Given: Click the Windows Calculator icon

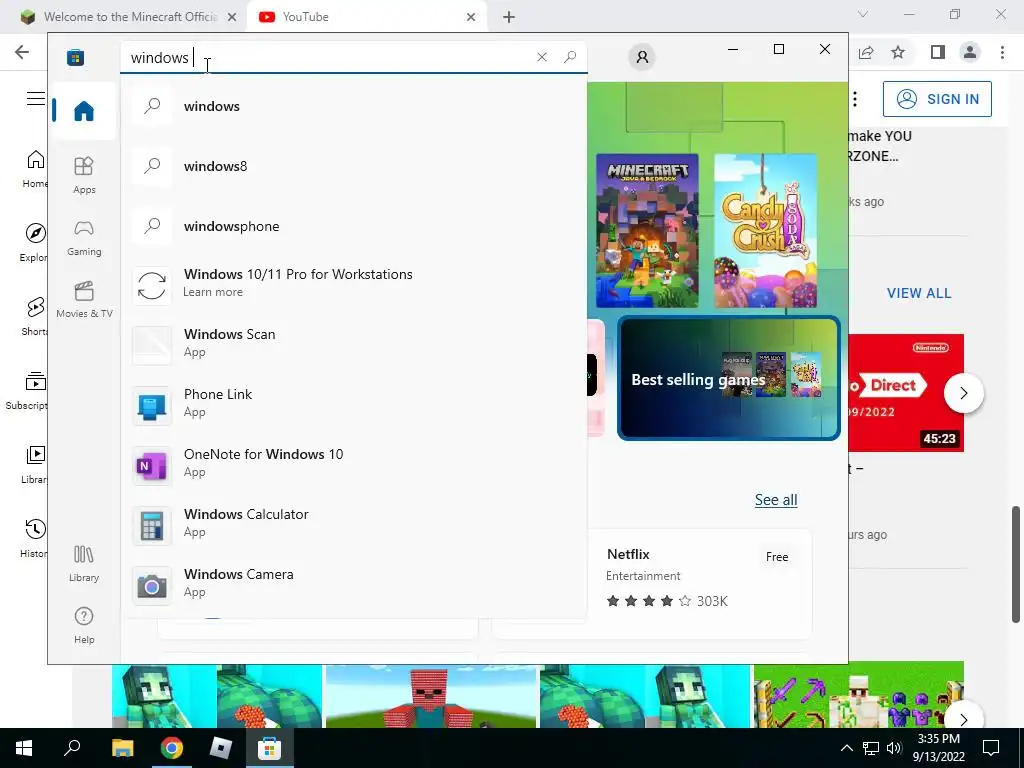Looking at the screenshot, I should (152, 526).
